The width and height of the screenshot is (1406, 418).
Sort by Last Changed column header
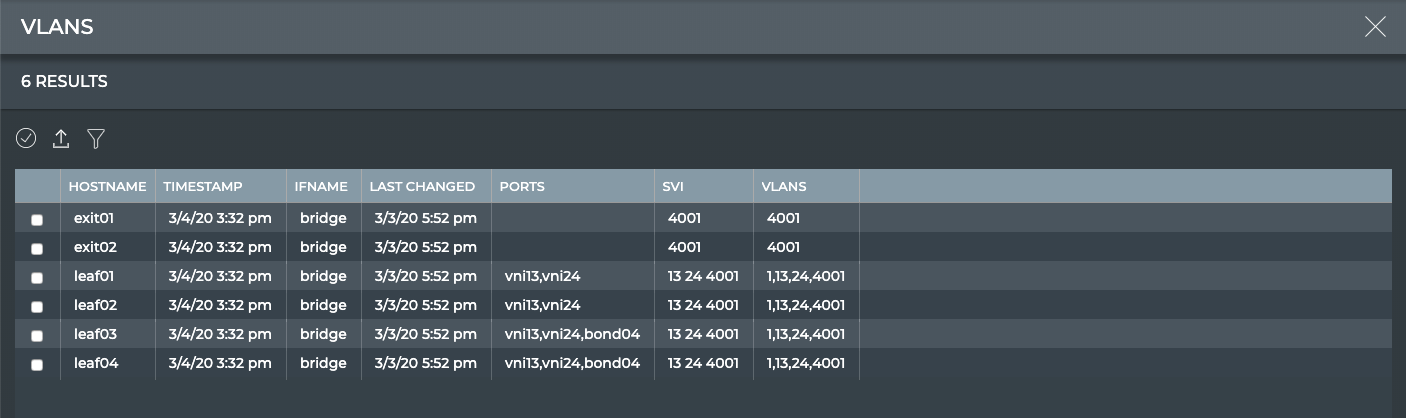coord(422,186)
